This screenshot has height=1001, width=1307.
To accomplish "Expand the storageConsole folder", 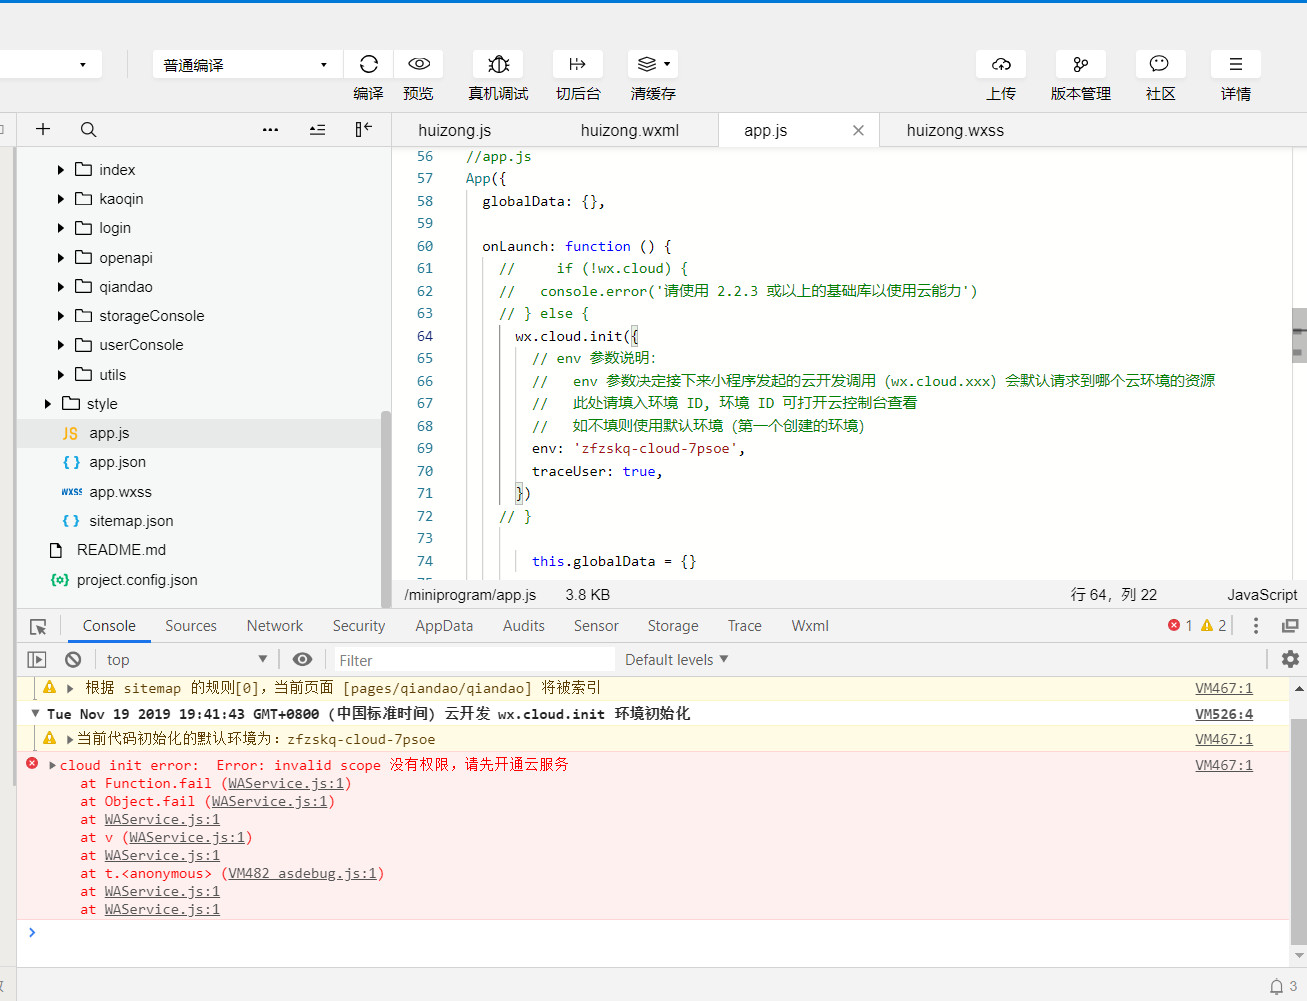I will pos(151,316).
